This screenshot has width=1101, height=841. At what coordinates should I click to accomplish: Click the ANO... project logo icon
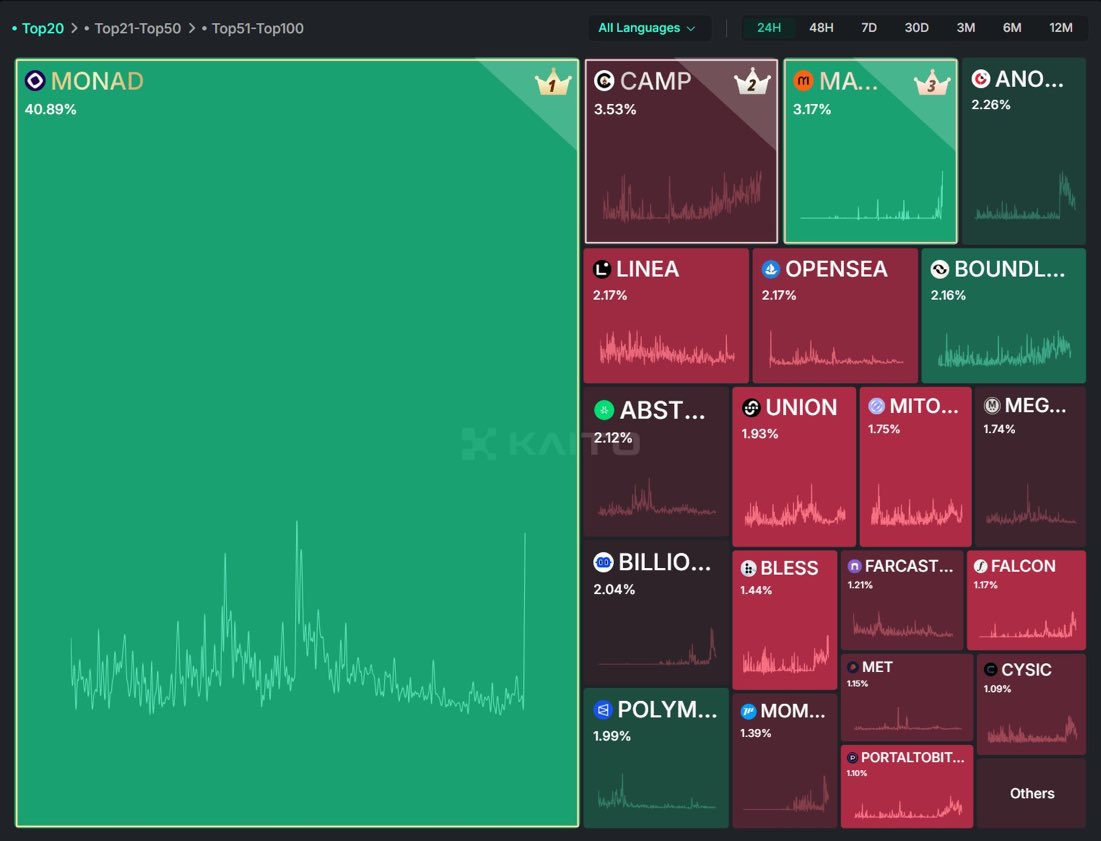coord(981,79)
